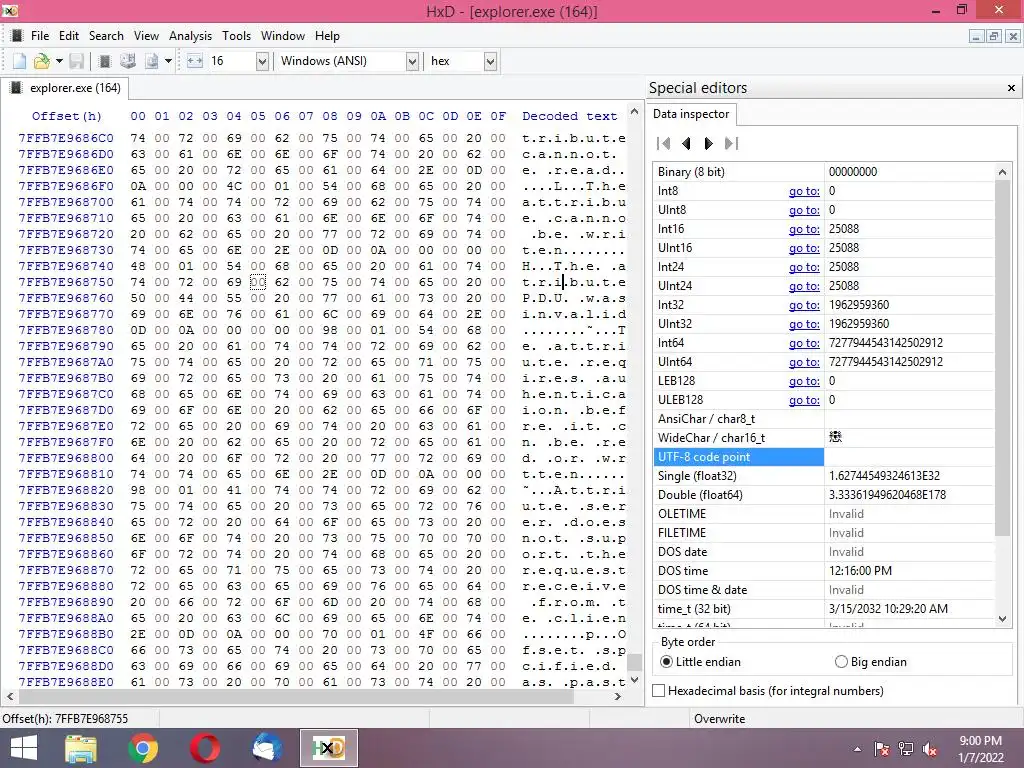Open Google Chrome from the taskbar
Viewport: 1024px width, 768px height.
[x=143, y=748]
